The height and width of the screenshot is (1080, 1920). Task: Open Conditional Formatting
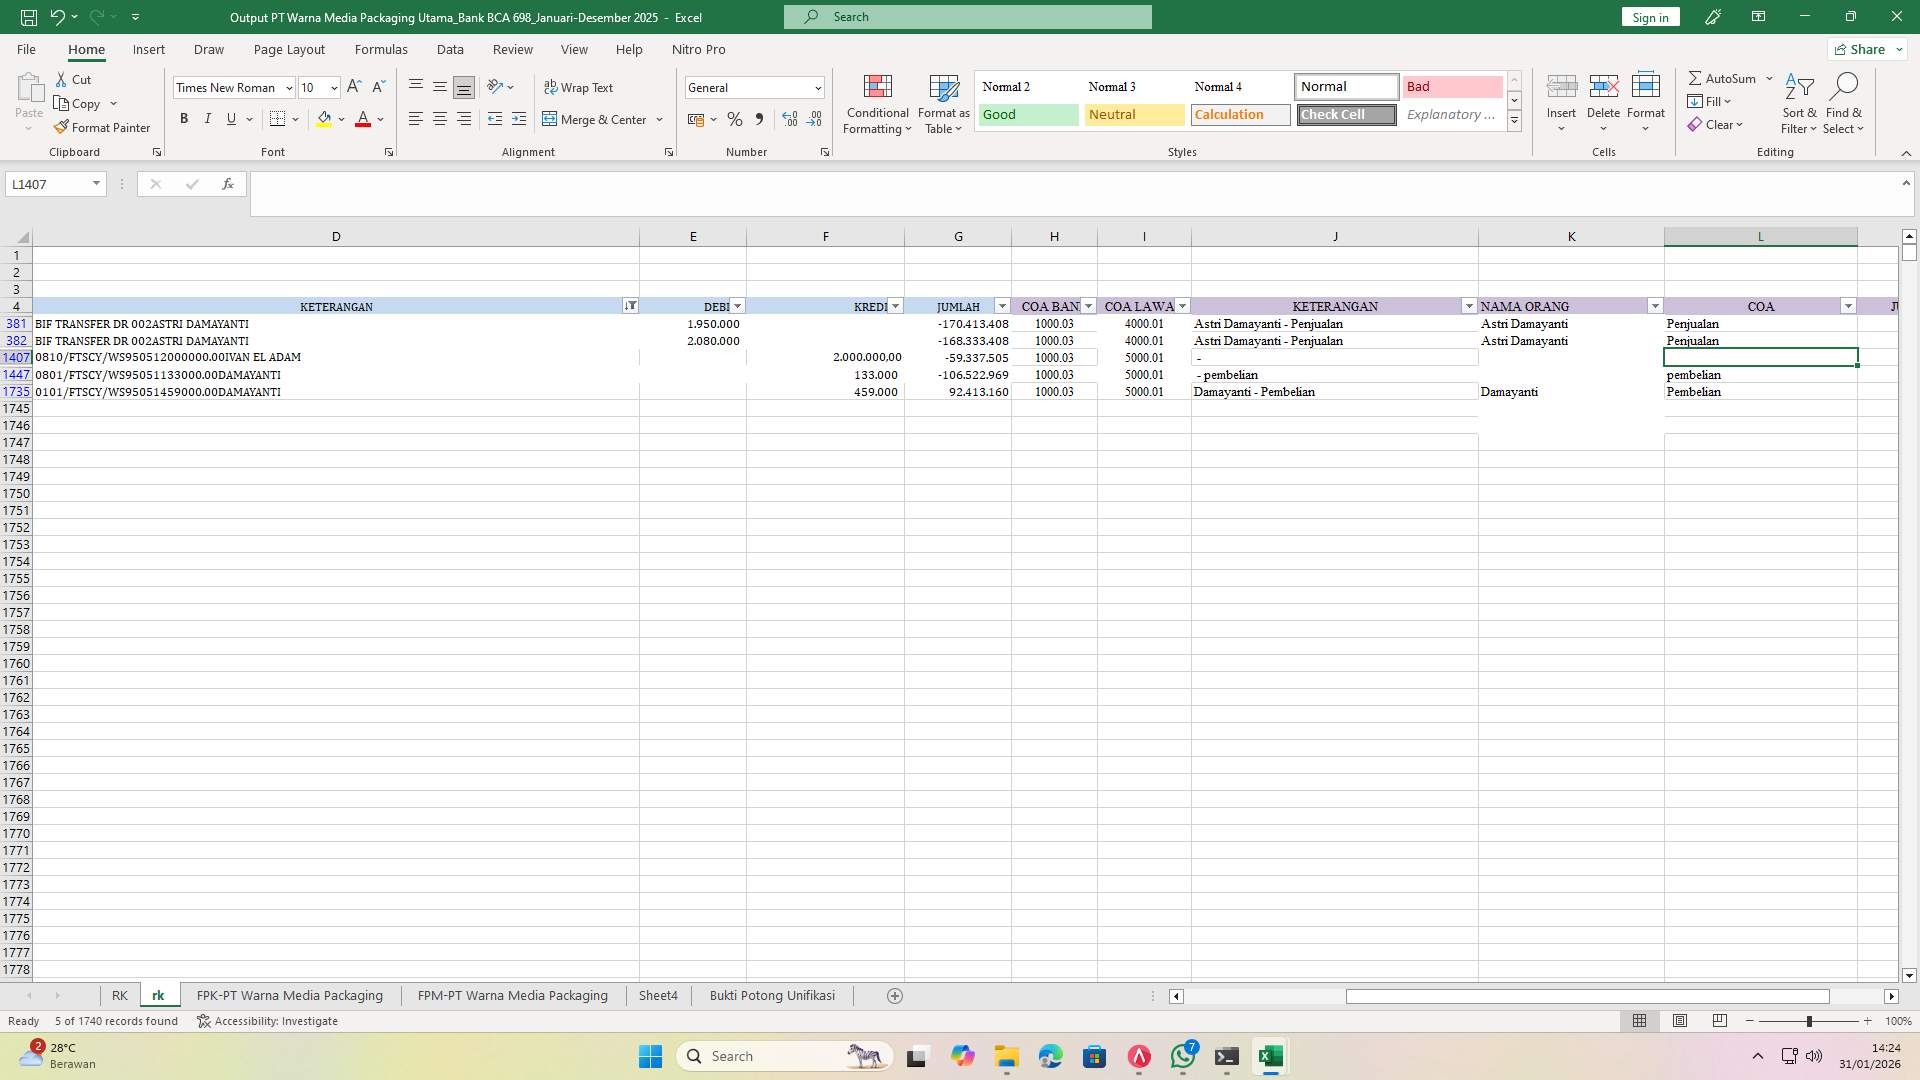point(877,103)
